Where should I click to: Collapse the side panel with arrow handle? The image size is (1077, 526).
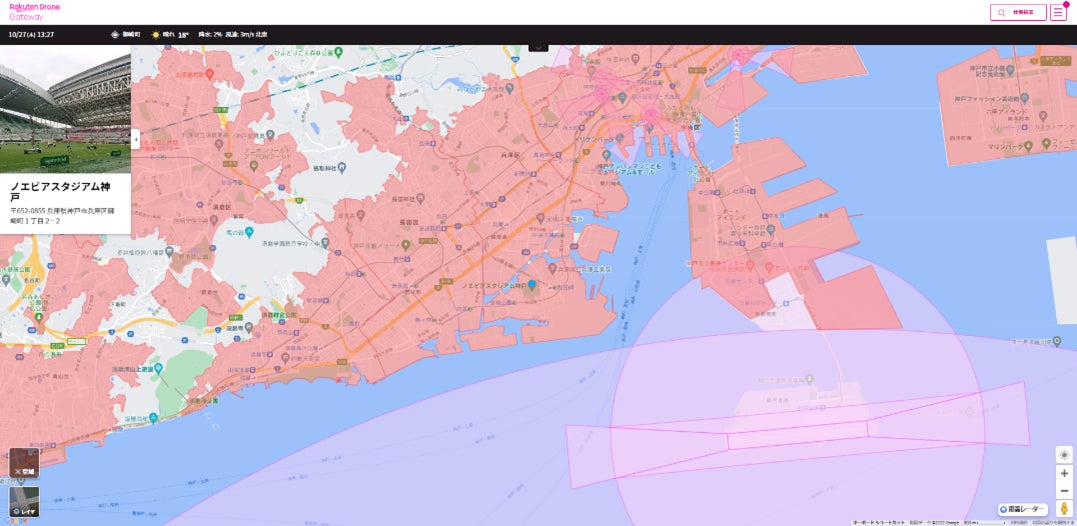pos(135,139)
